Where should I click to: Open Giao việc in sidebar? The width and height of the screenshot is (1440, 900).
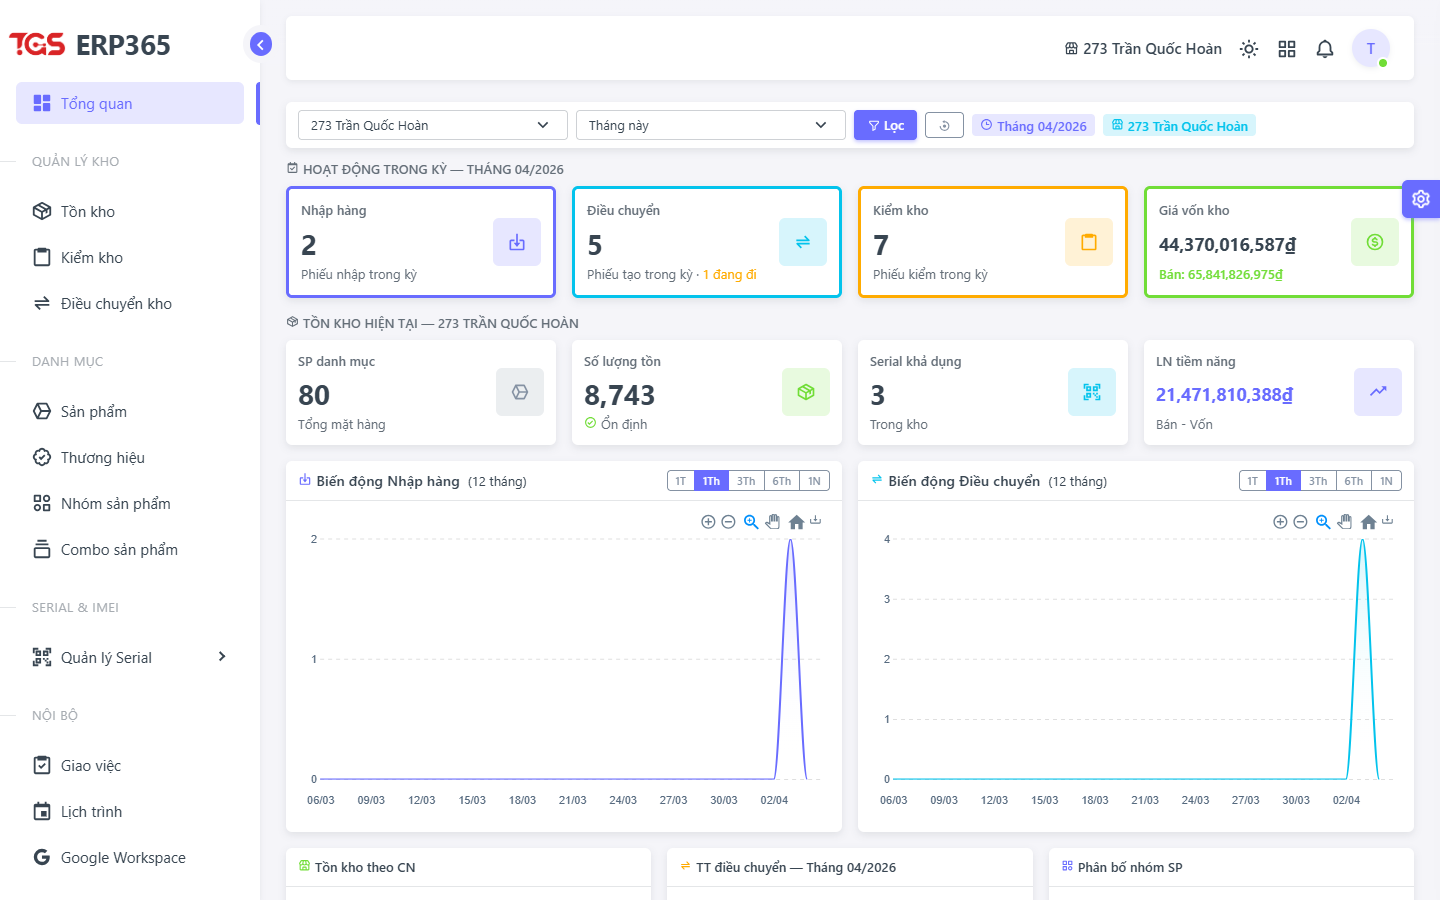[x=130, y=765]
